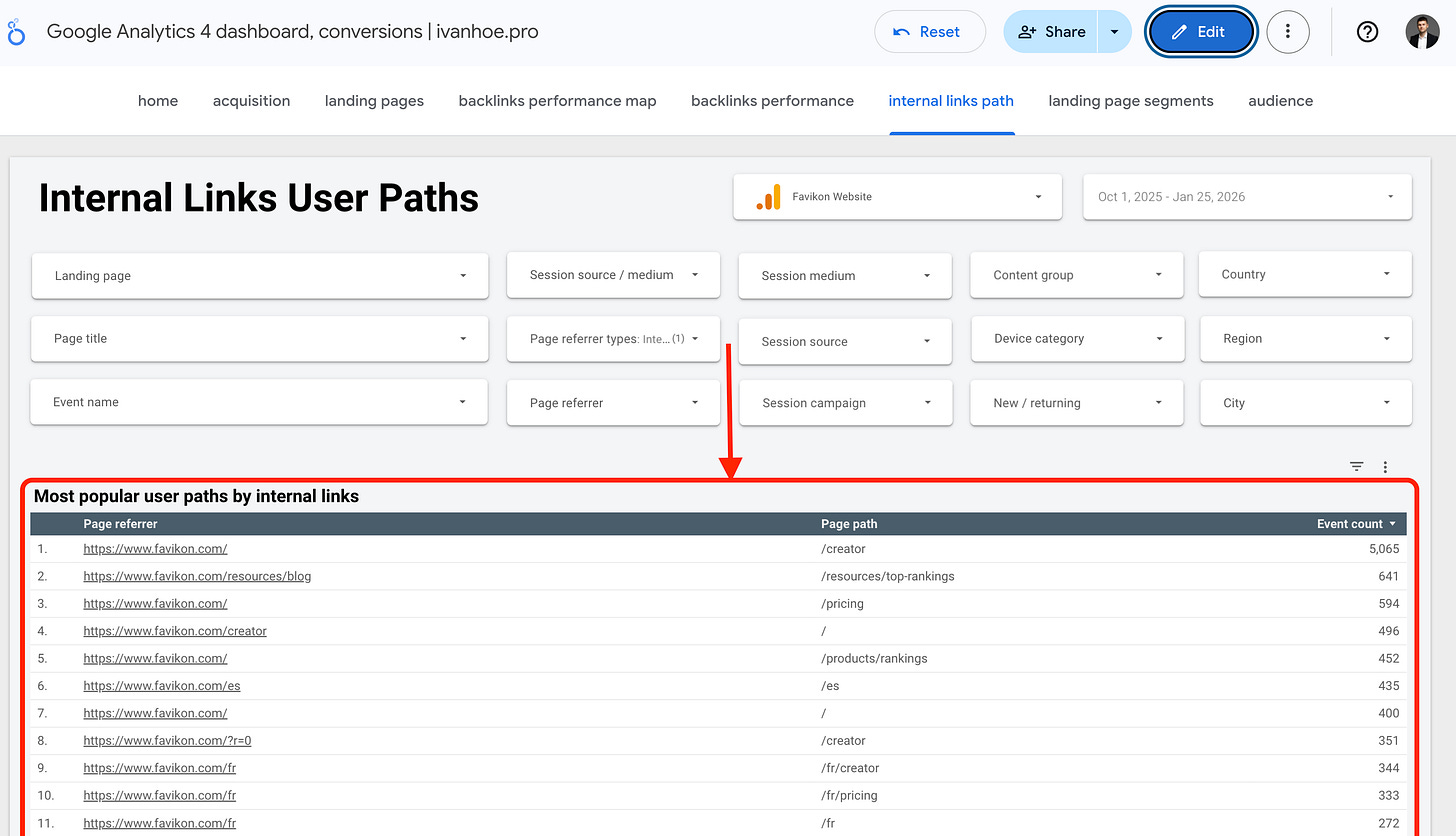Click the Edit button
1456x836 pixels.
point(1200,31)
